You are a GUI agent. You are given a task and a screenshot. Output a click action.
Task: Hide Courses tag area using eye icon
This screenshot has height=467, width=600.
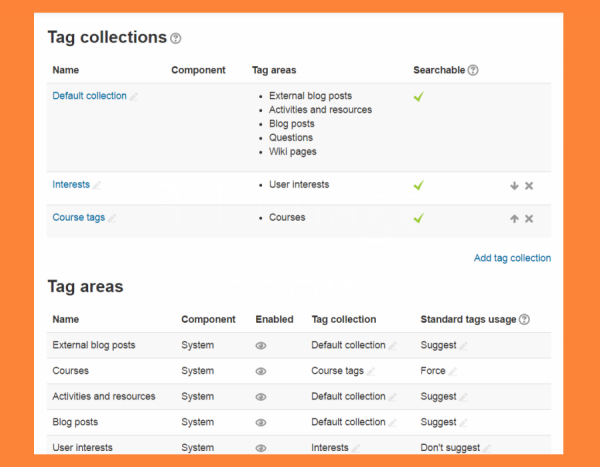coord(261,371)
